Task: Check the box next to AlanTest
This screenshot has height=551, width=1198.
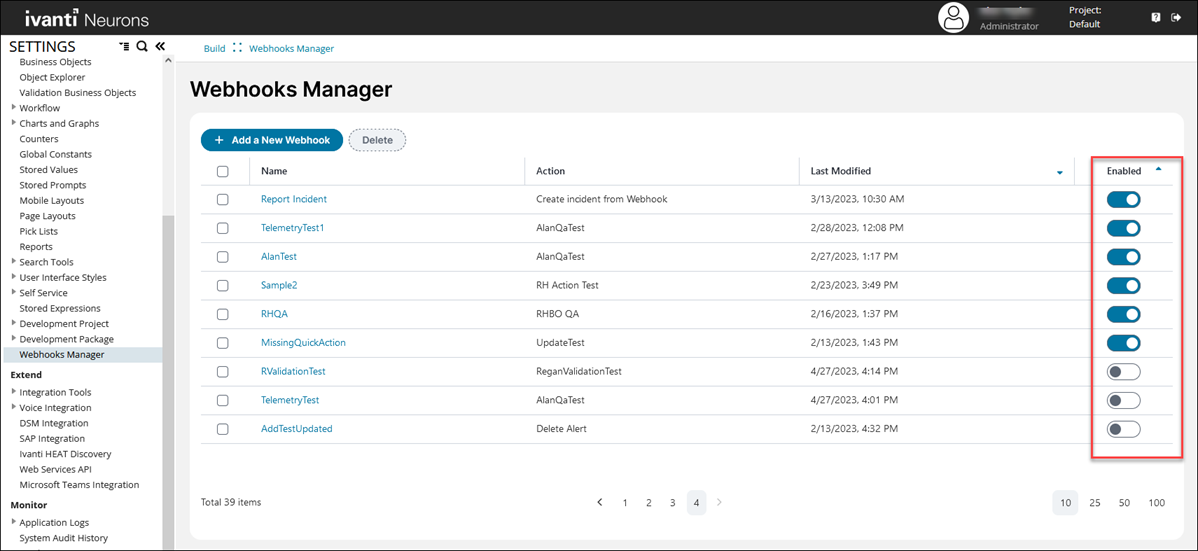Action: click(223, 257)
